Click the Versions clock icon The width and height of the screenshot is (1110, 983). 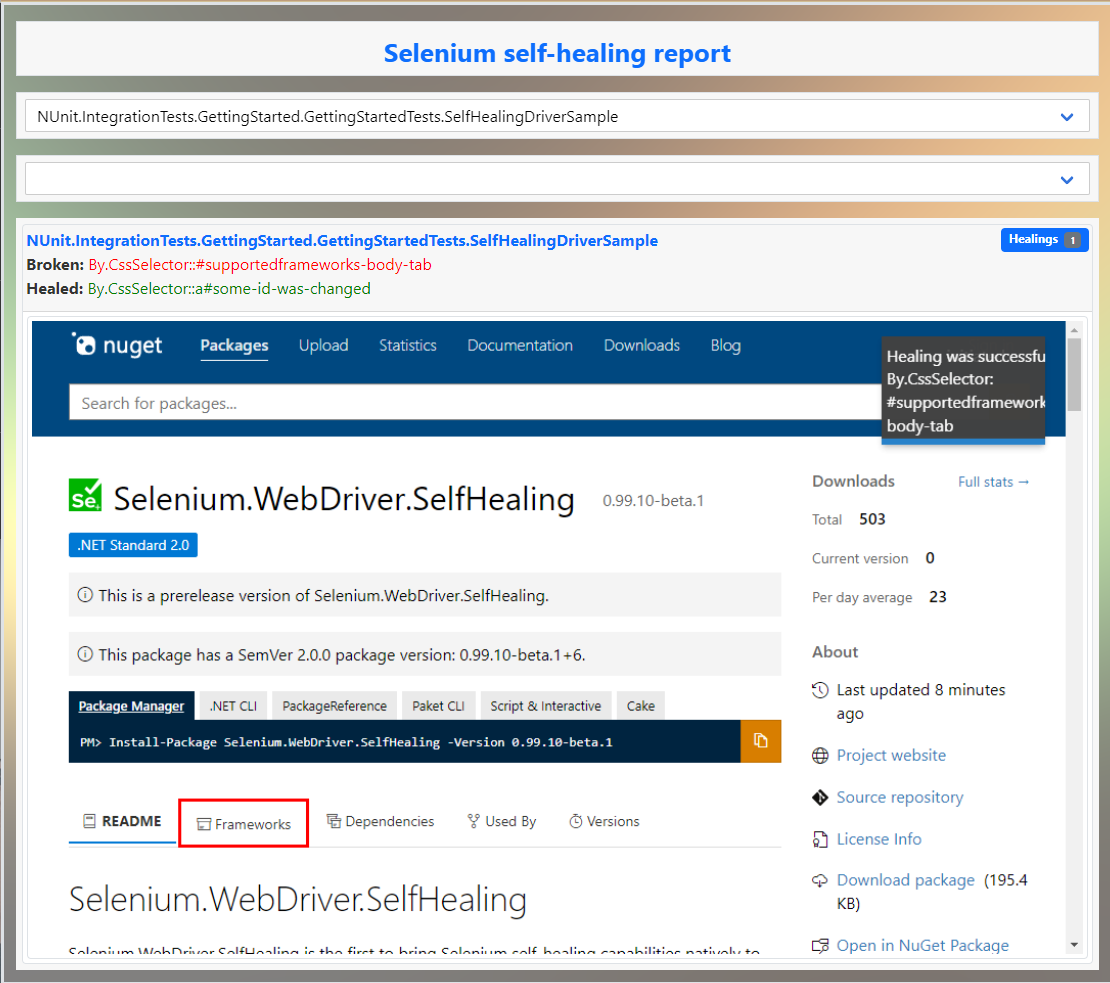[x=576, y=821]
